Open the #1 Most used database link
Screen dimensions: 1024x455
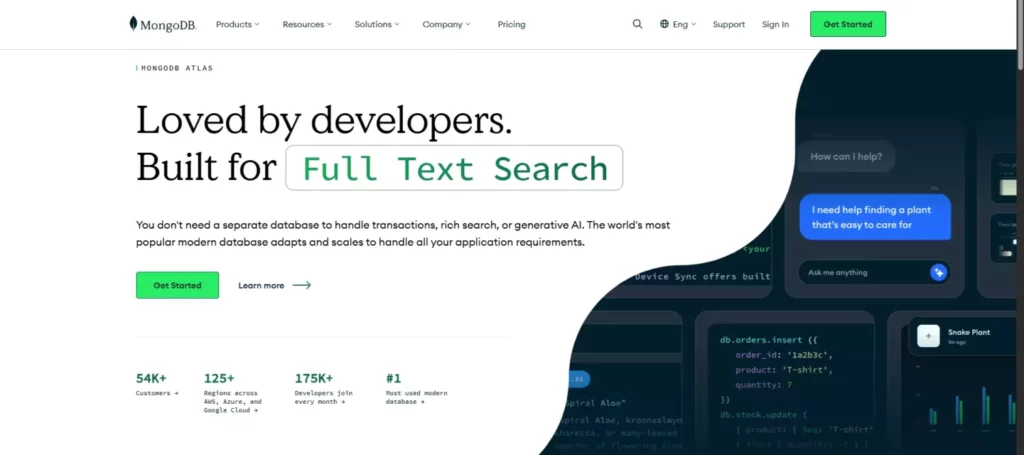point(417,389)
